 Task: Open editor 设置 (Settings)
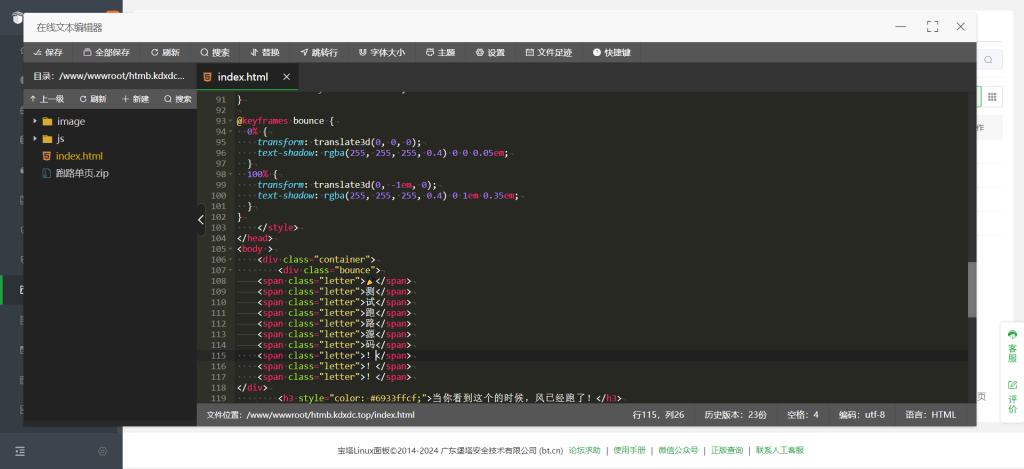(x=490, y=52)
